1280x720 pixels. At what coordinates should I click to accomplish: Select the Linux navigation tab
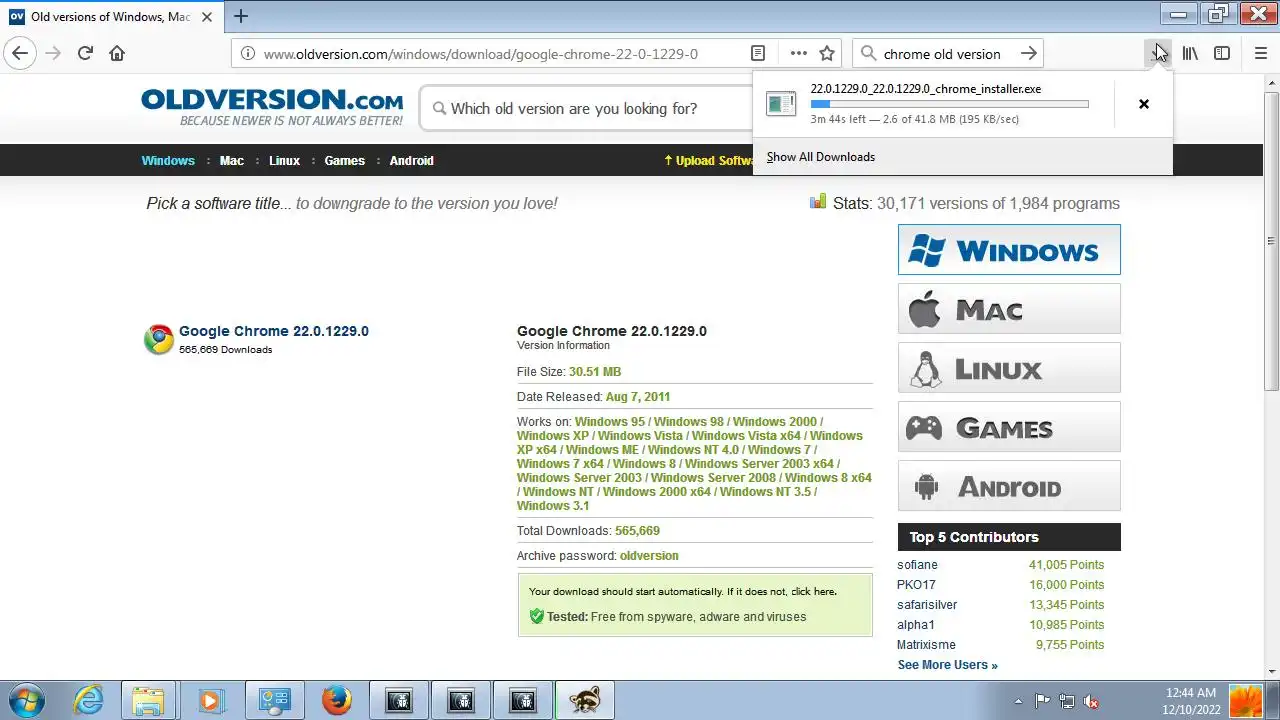[x=284, y=160]
